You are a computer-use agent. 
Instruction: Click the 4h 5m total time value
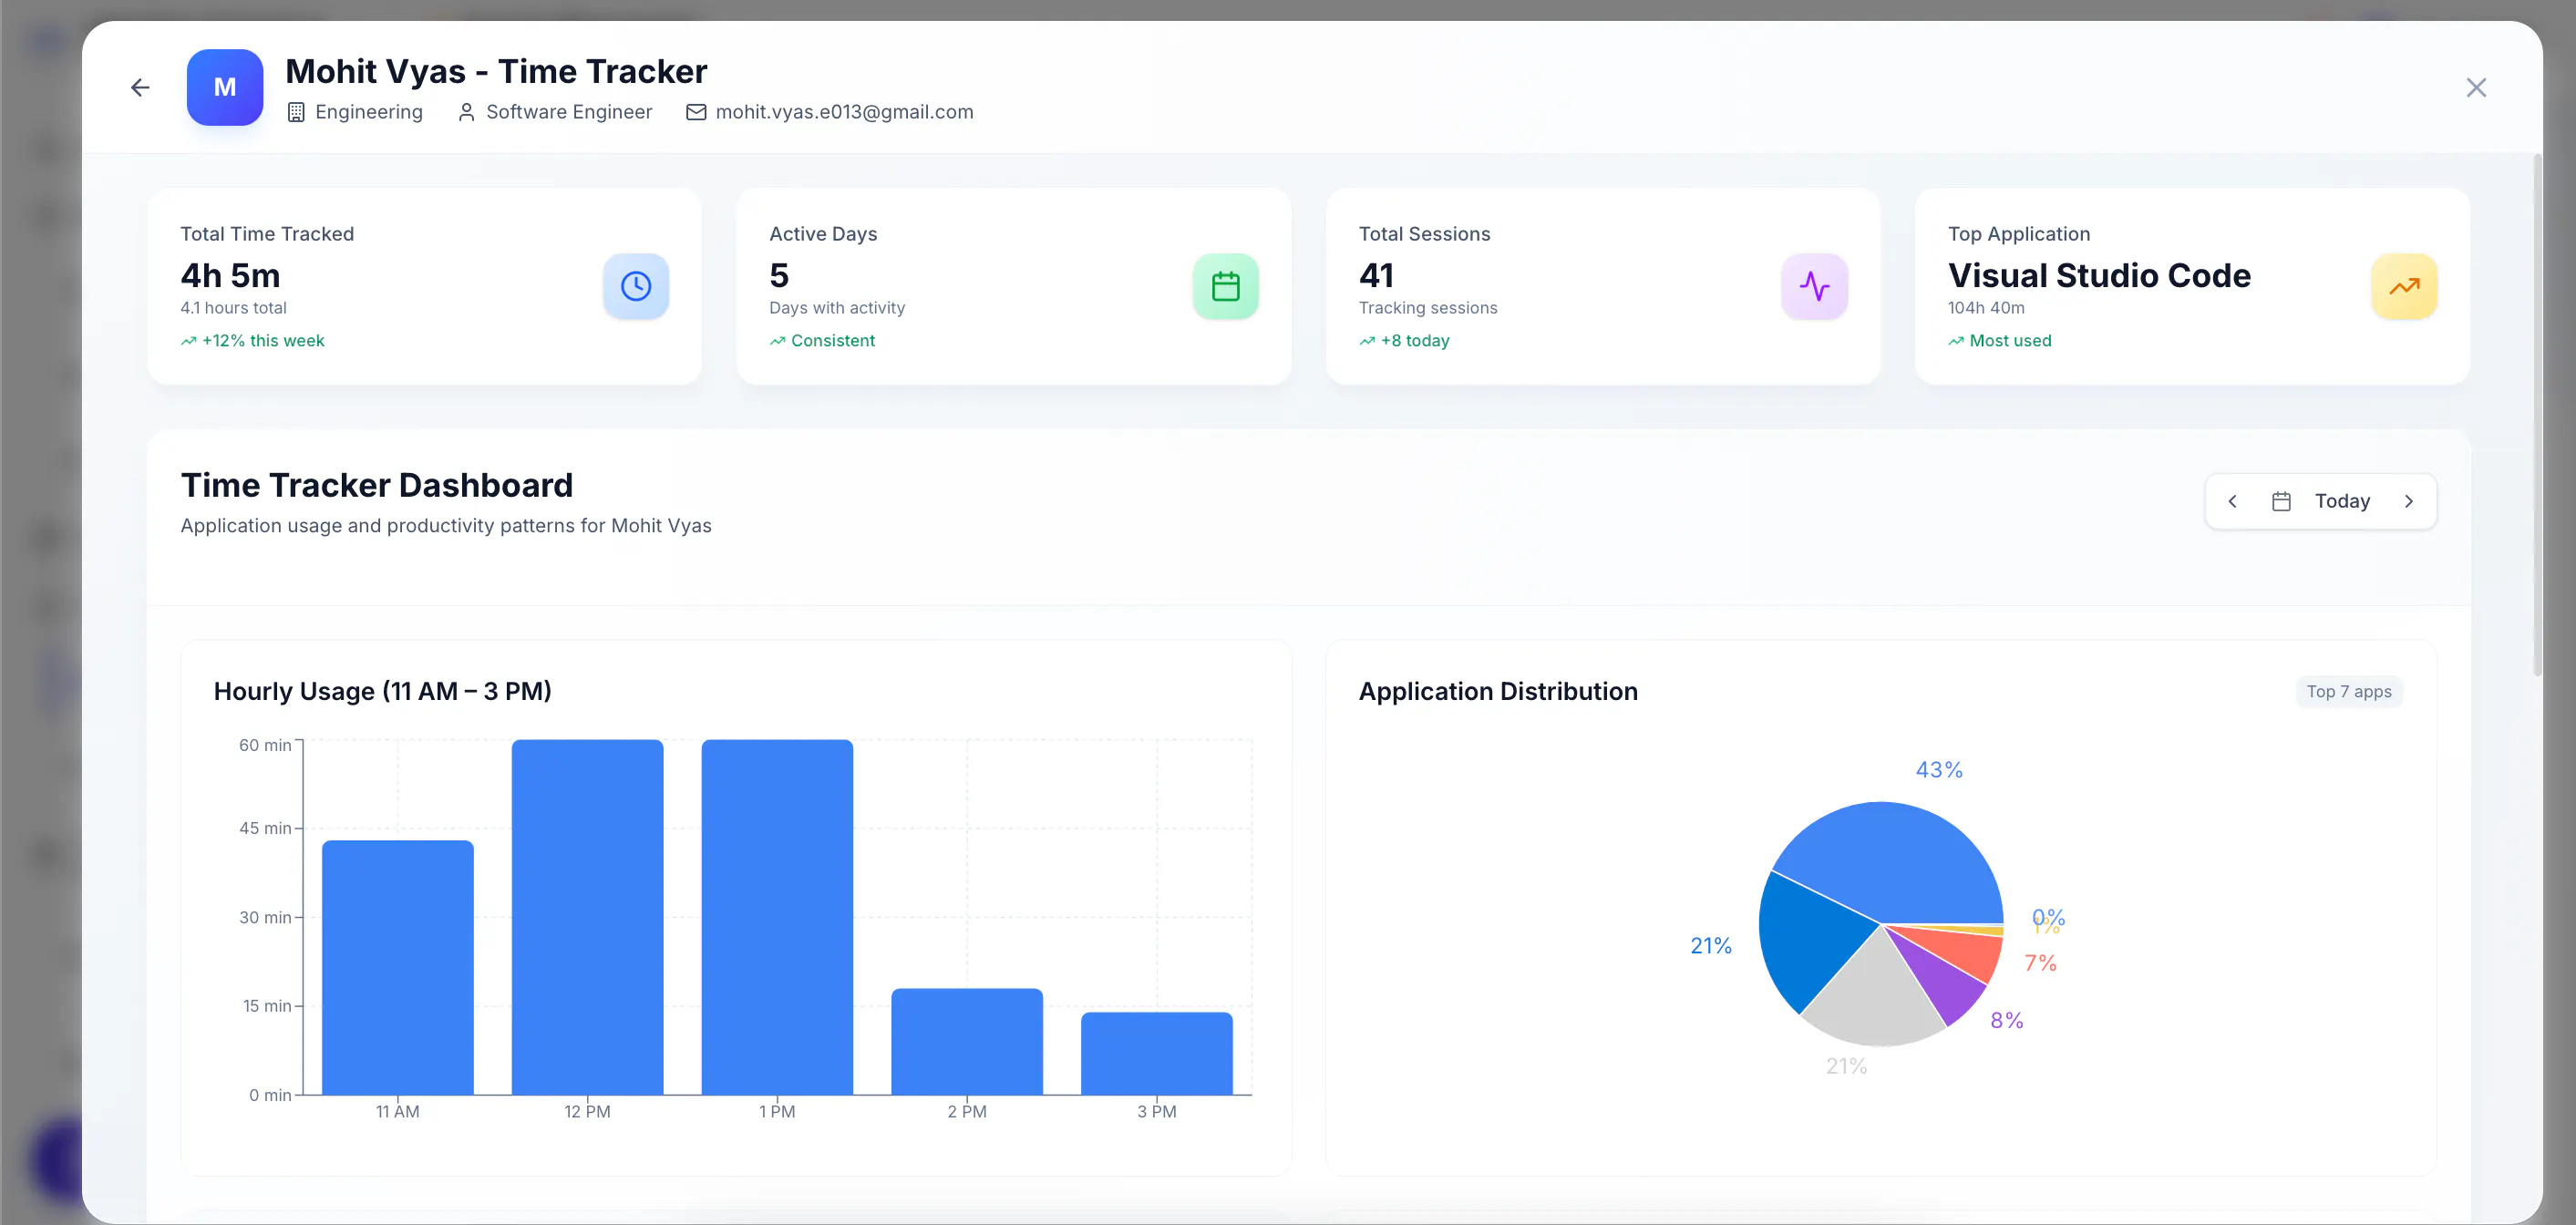[230, 275]
